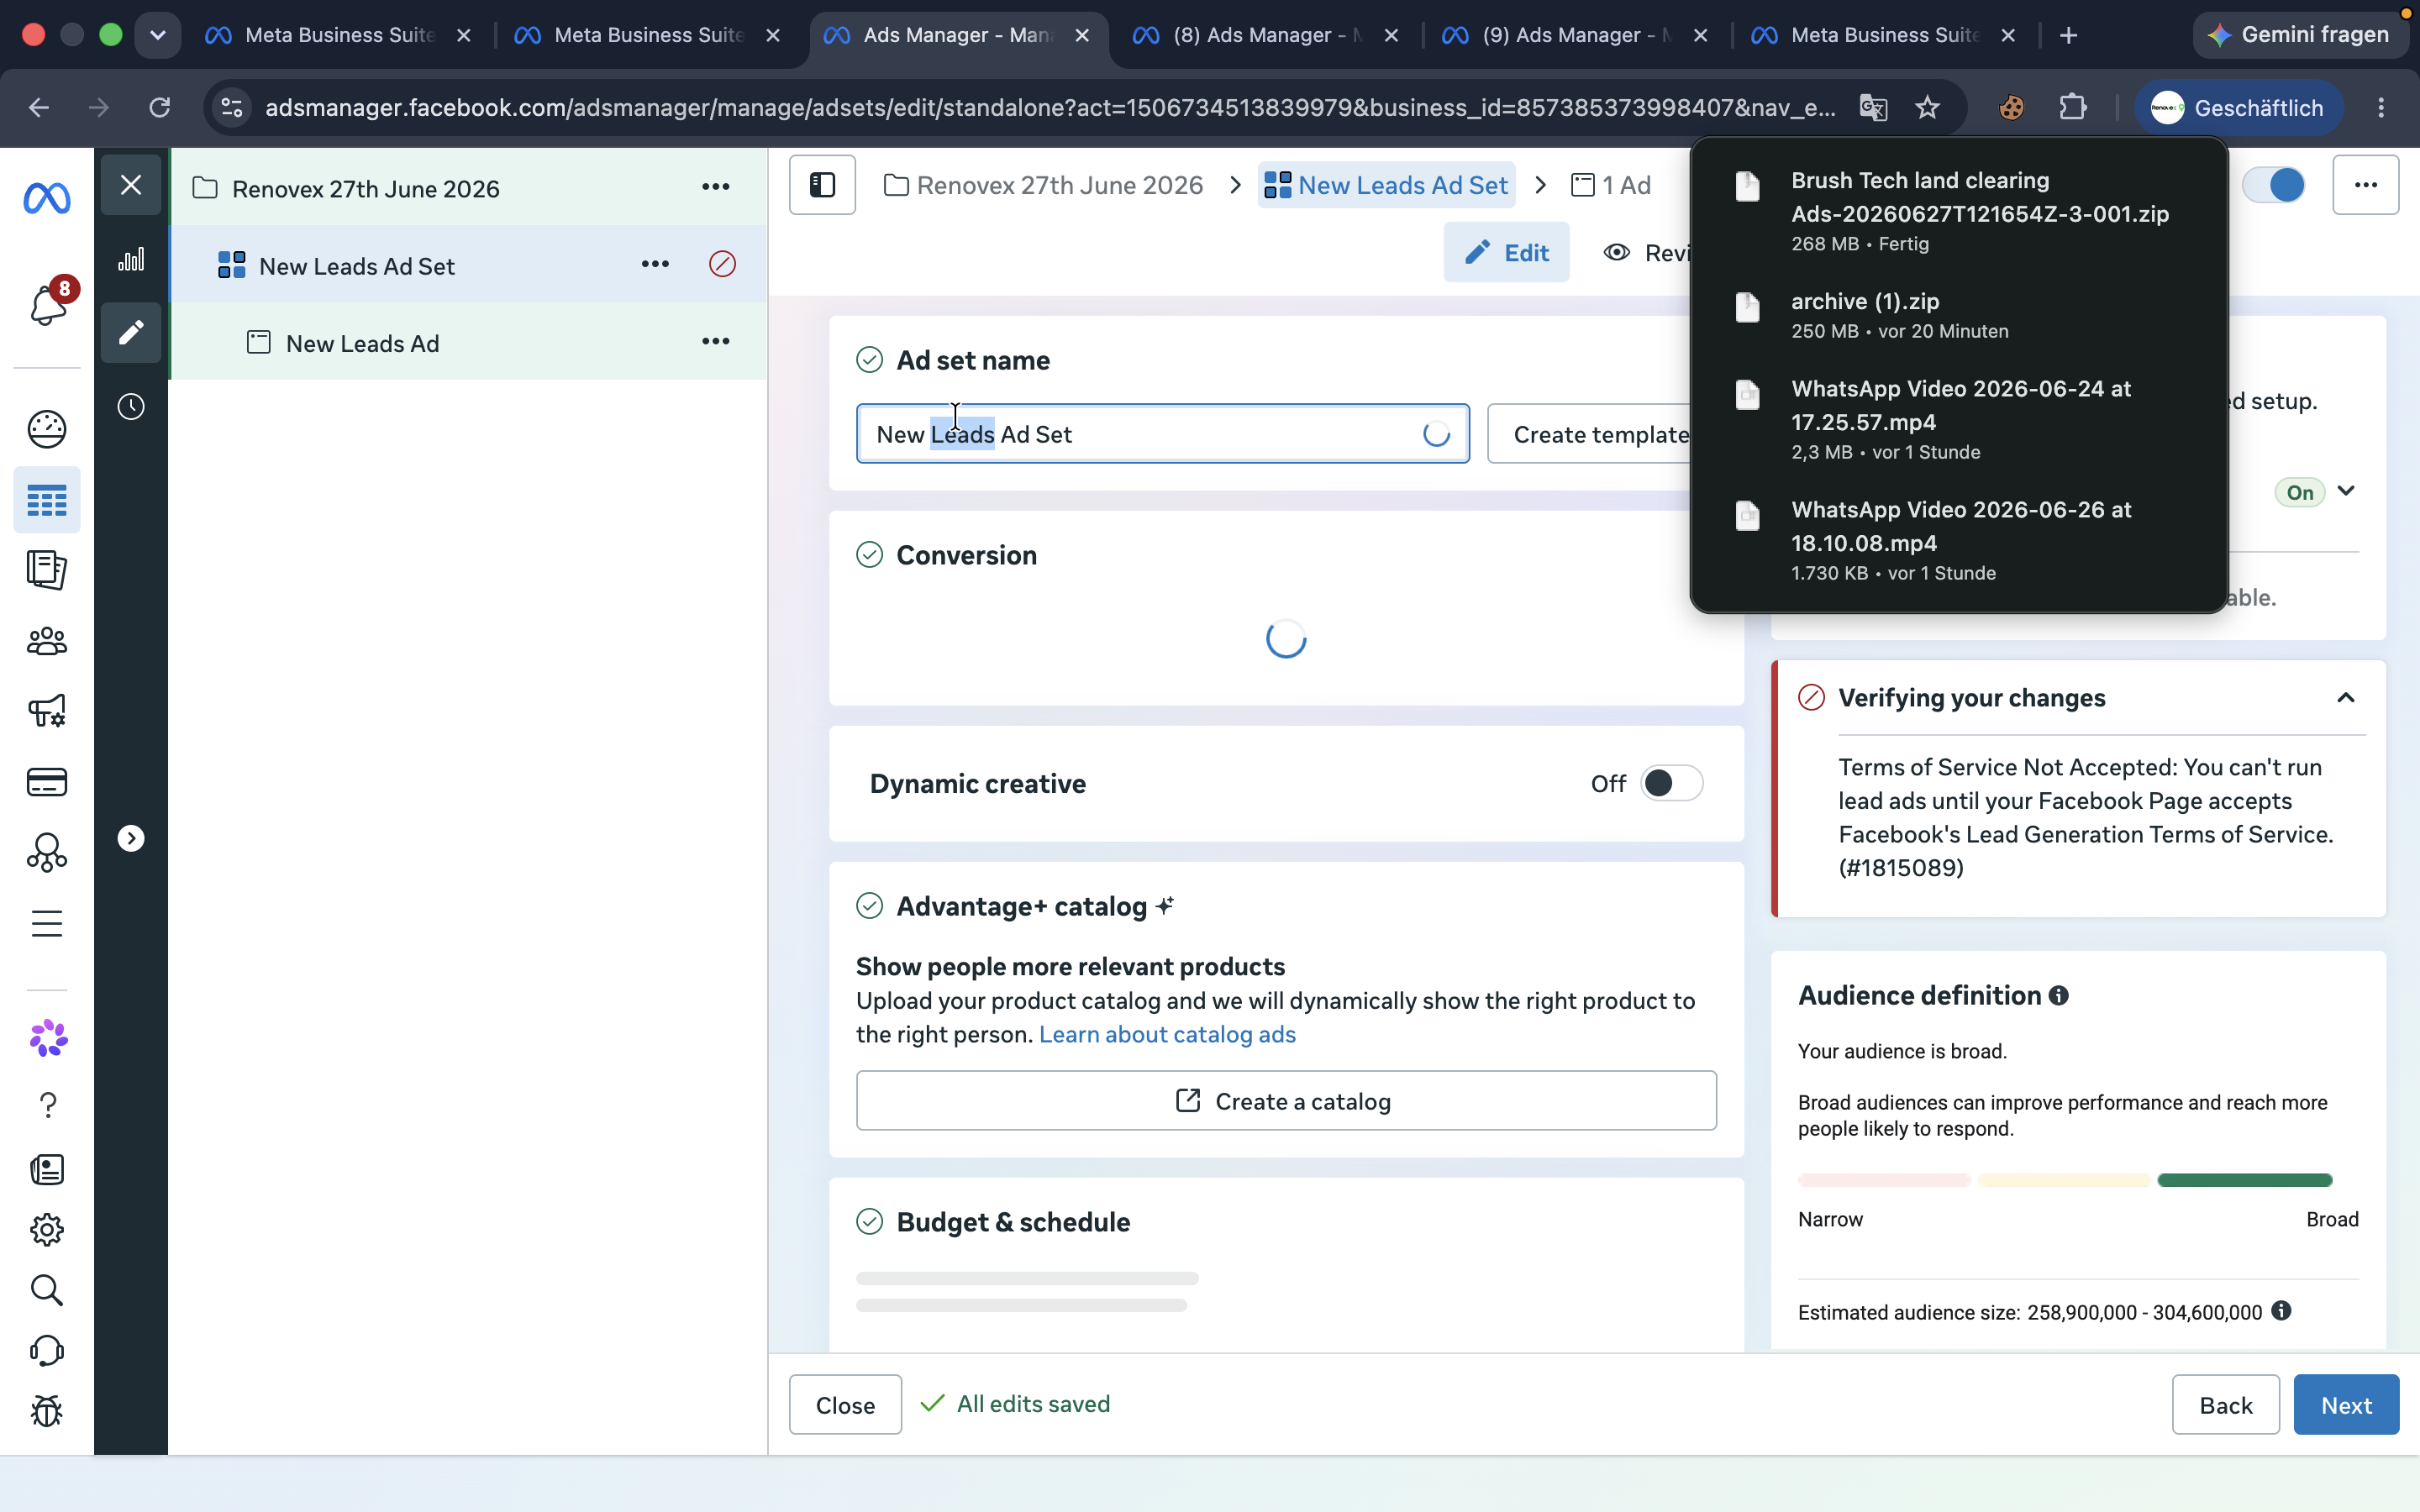The image size is (2420, 1512).
Task: Click the Next button
Action: pyautogui.click(x=2346, y=1405)
